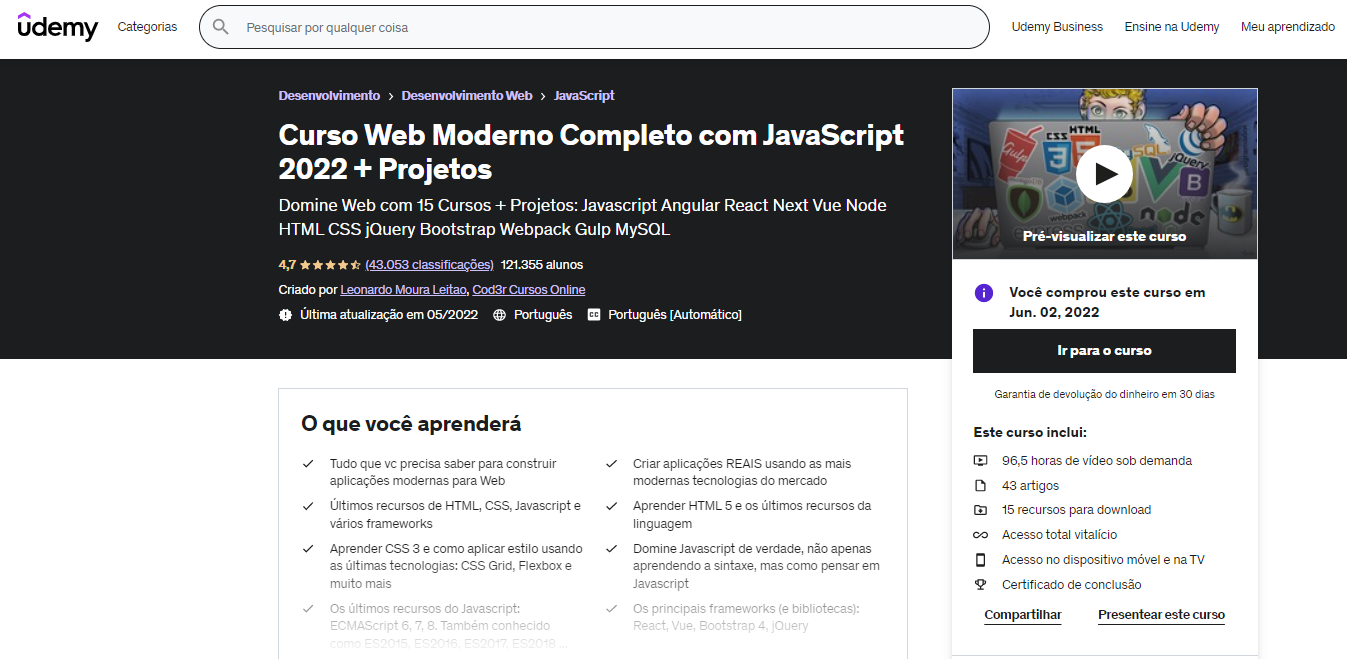Open Cod3r Cursos Online profile
Screen dimensions: 1347x659
point(529,290)
